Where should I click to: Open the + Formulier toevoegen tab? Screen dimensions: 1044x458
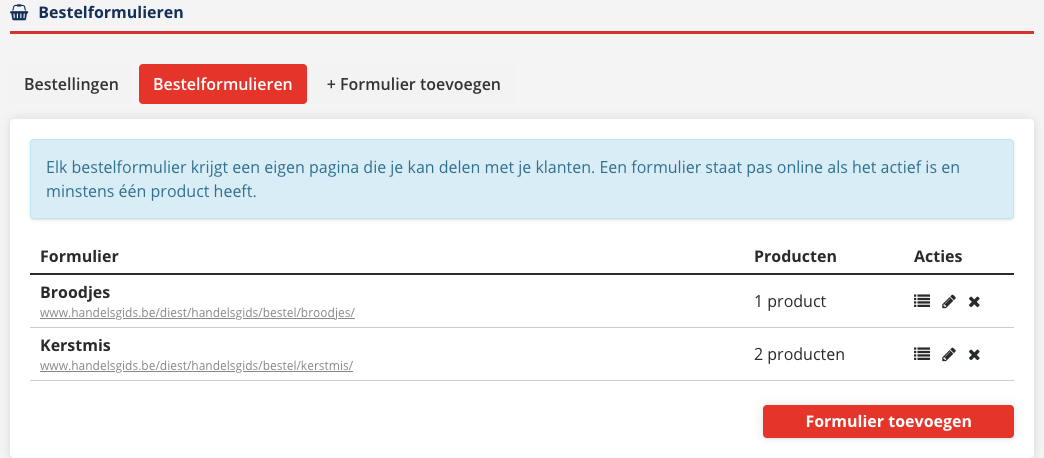click(413, 85)
